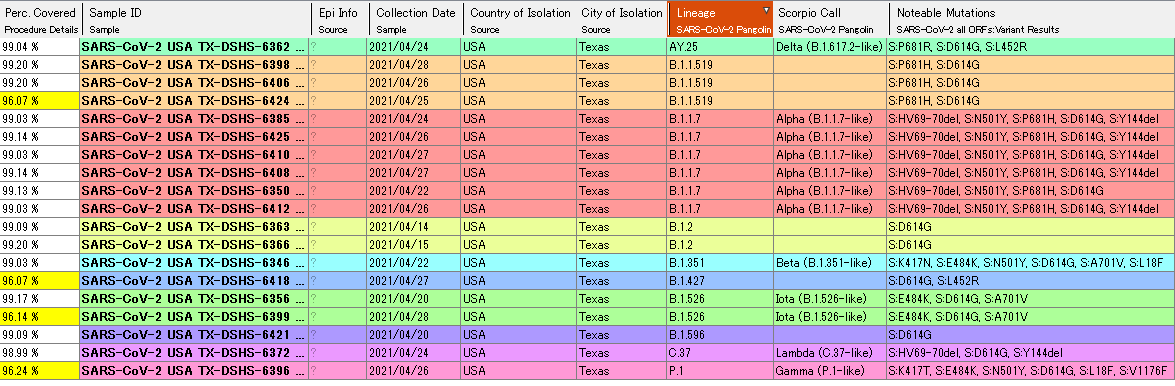Open Epi Info icon for TX-DSHS-6399 row
This screenshot has width=1175, height=386.
pyautogui.click(x=313, y=316)
